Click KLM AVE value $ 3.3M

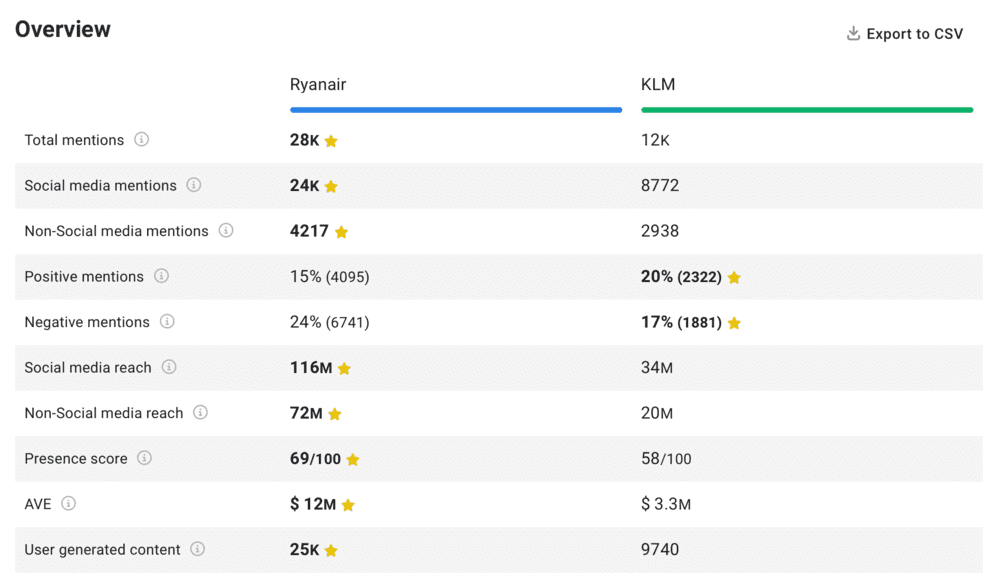(666, 504)
